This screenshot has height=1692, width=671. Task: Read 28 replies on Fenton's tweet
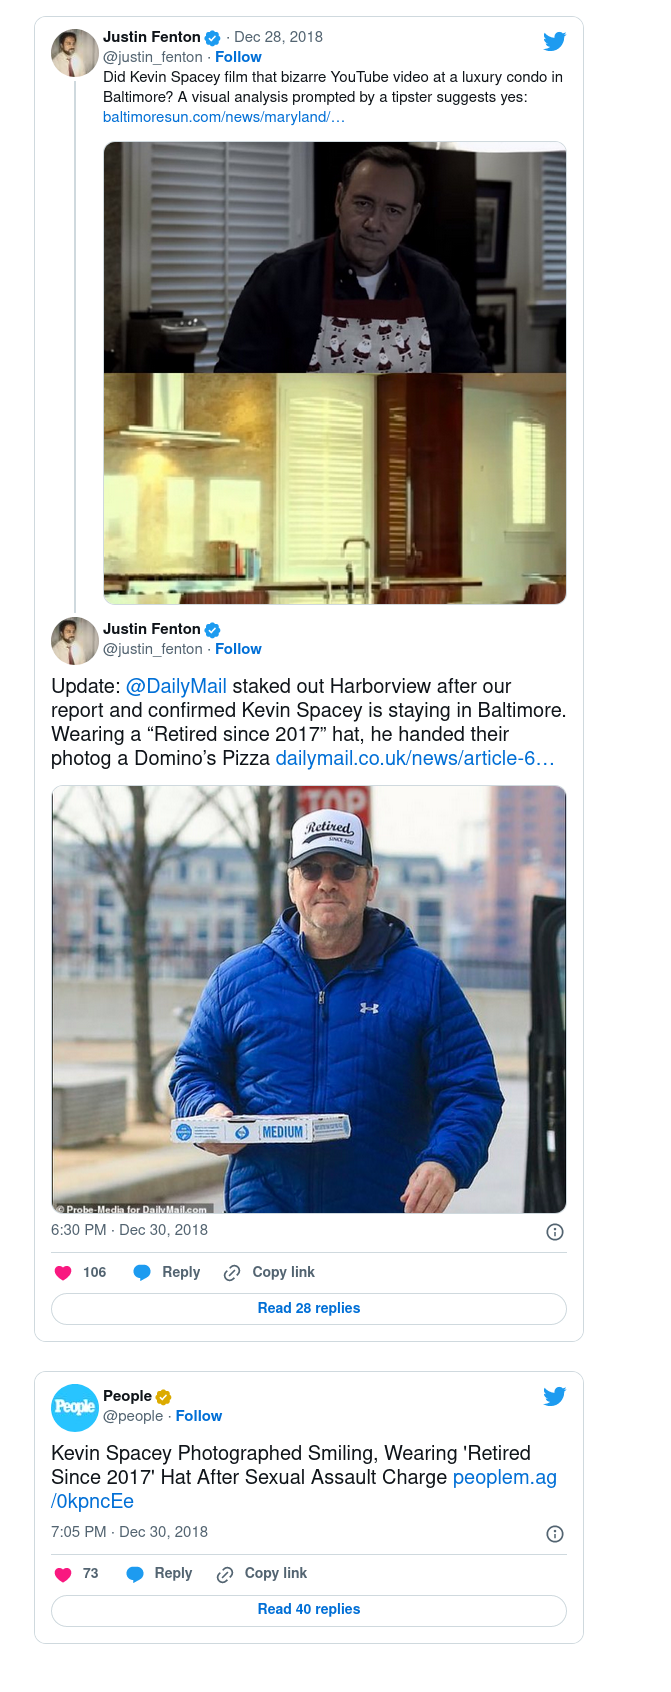[309, 1308]
